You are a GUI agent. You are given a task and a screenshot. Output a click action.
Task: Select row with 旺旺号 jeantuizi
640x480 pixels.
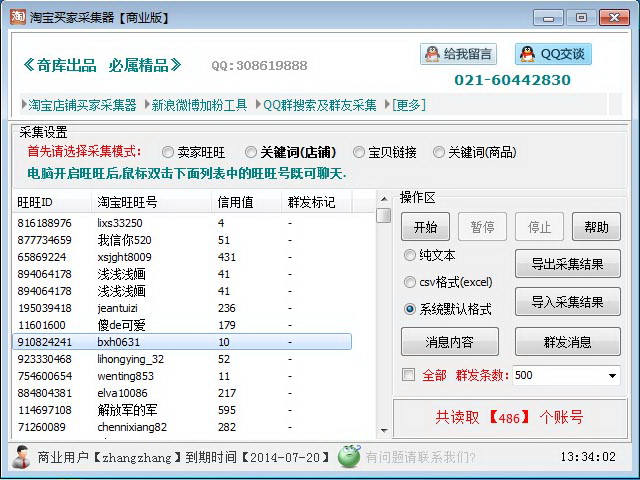182,308
